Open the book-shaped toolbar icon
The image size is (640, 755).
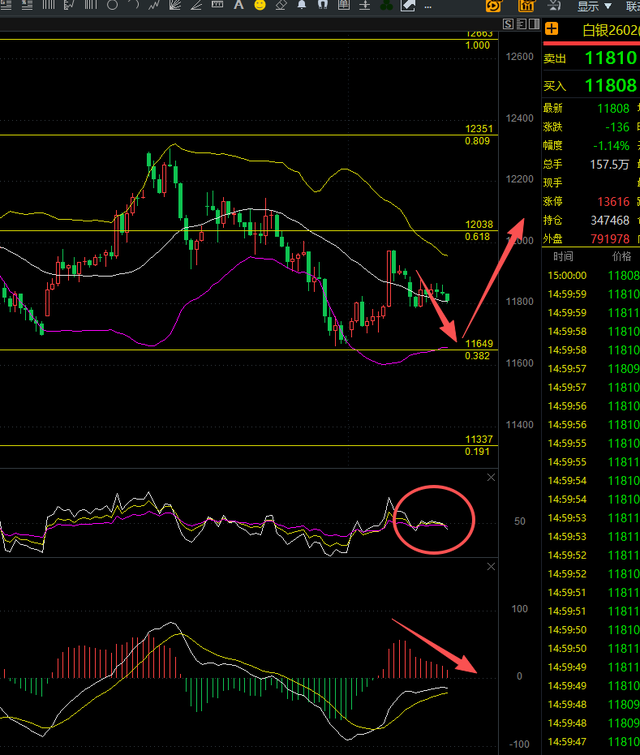(x=344, y=5)
